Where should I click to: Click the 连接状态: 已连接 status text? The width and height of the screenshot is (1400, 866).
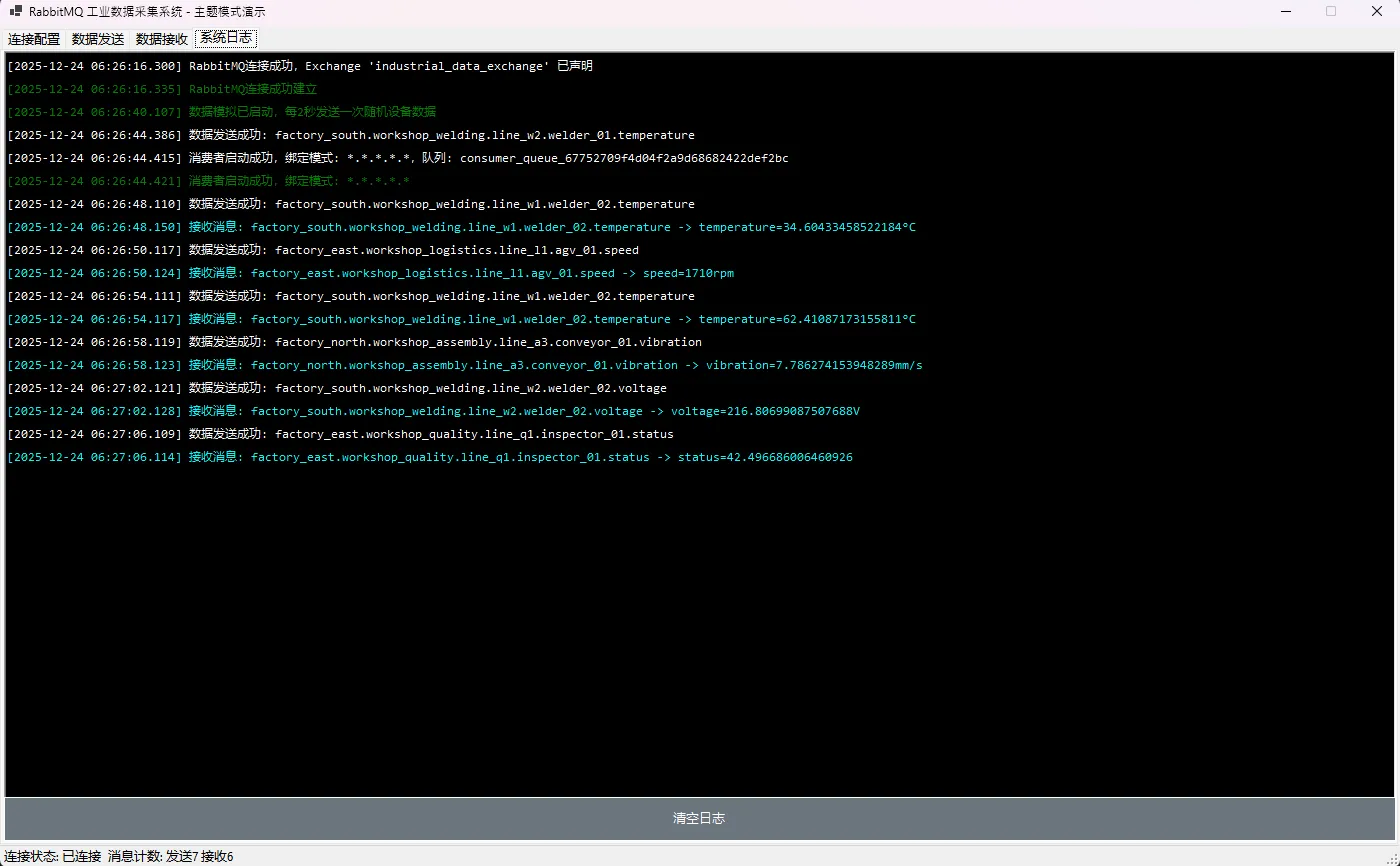click(x=53, y=856)
